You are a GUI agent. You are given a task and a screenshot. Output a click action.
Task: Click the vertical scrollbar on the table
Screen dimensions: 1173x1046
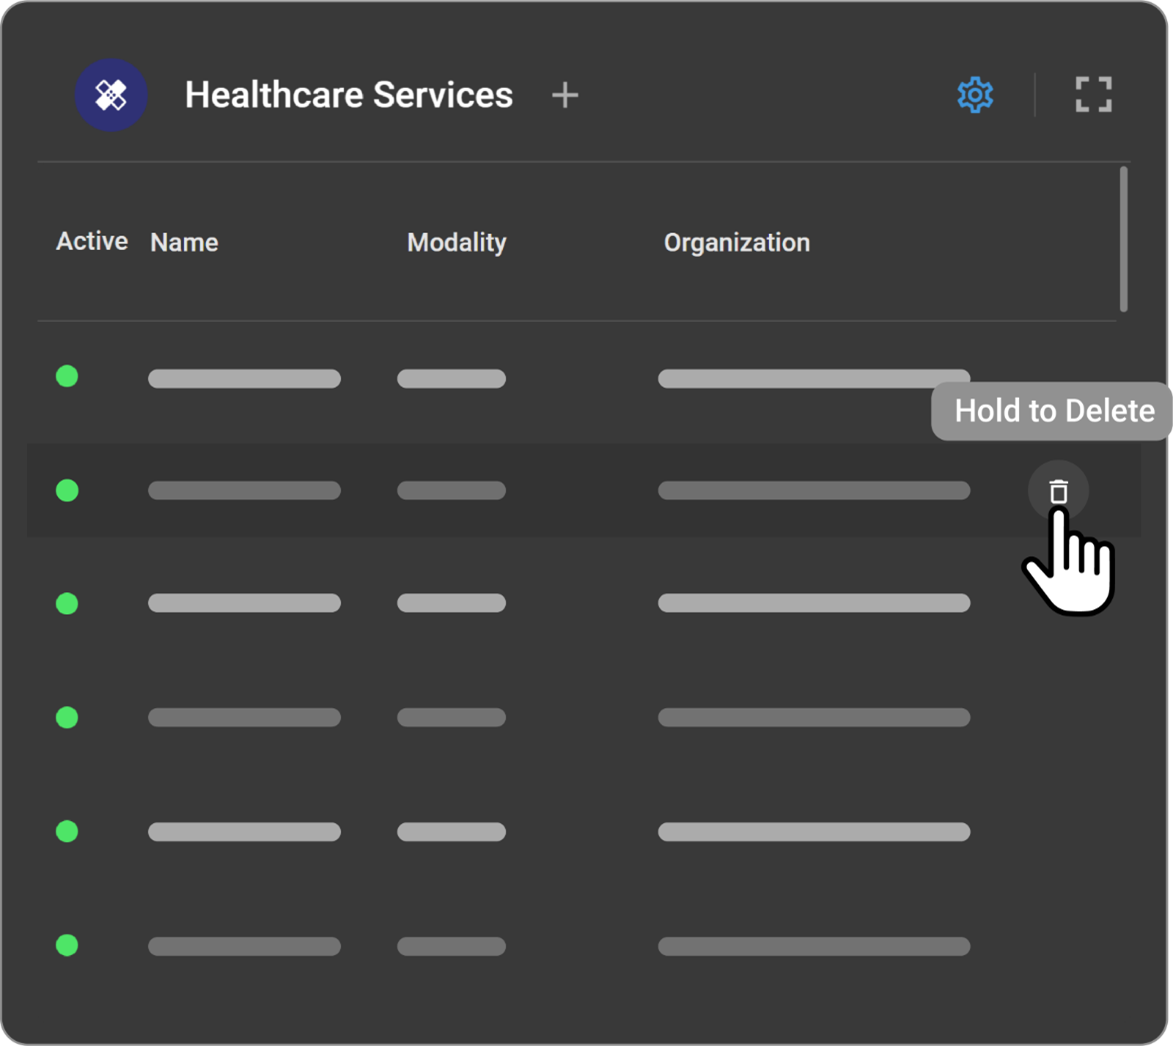coord(1123,240)
